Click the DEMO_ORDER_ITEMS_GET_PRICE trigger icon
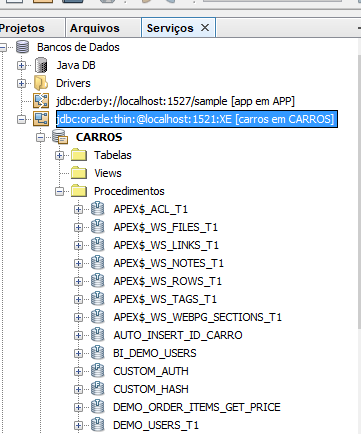361x434 pixels. [98, 407]
